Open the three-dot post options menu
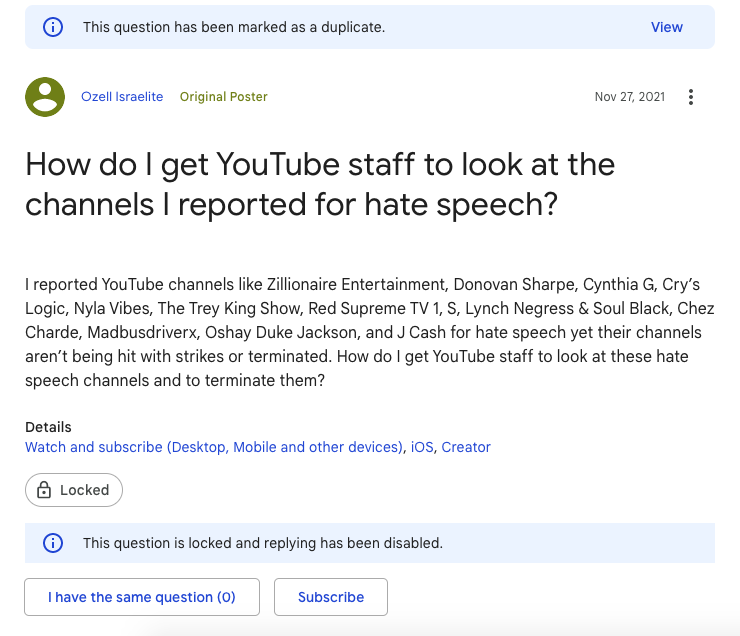Viewport: 740px width, 636px height. [690, 97]
